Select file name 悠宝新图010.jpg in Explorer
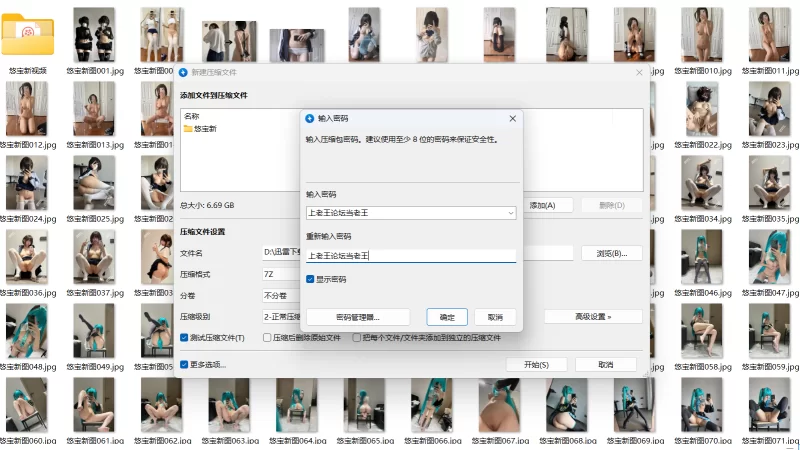The height and width of the screenshot is (450, 800). point(703,71)
